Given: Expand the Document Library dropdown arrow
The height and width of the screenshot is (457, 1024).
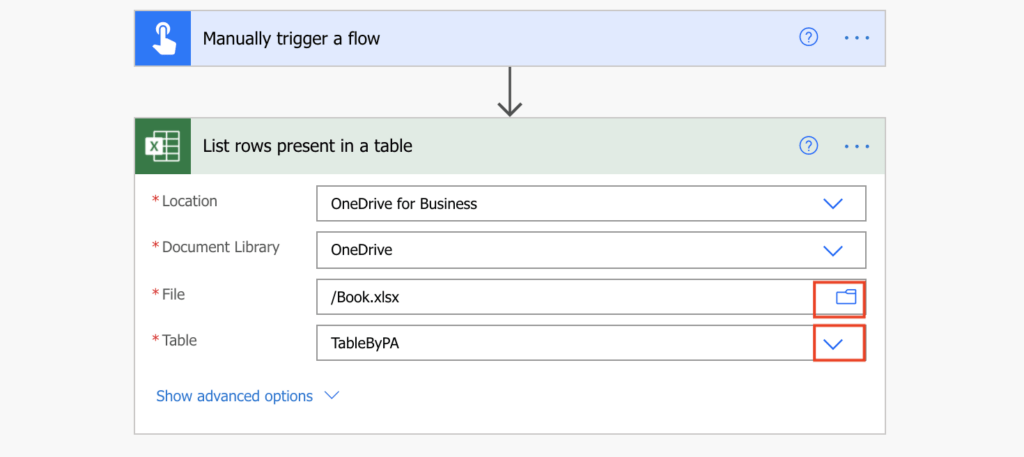Looking at the screenshot, I should (x=833, y=250).
